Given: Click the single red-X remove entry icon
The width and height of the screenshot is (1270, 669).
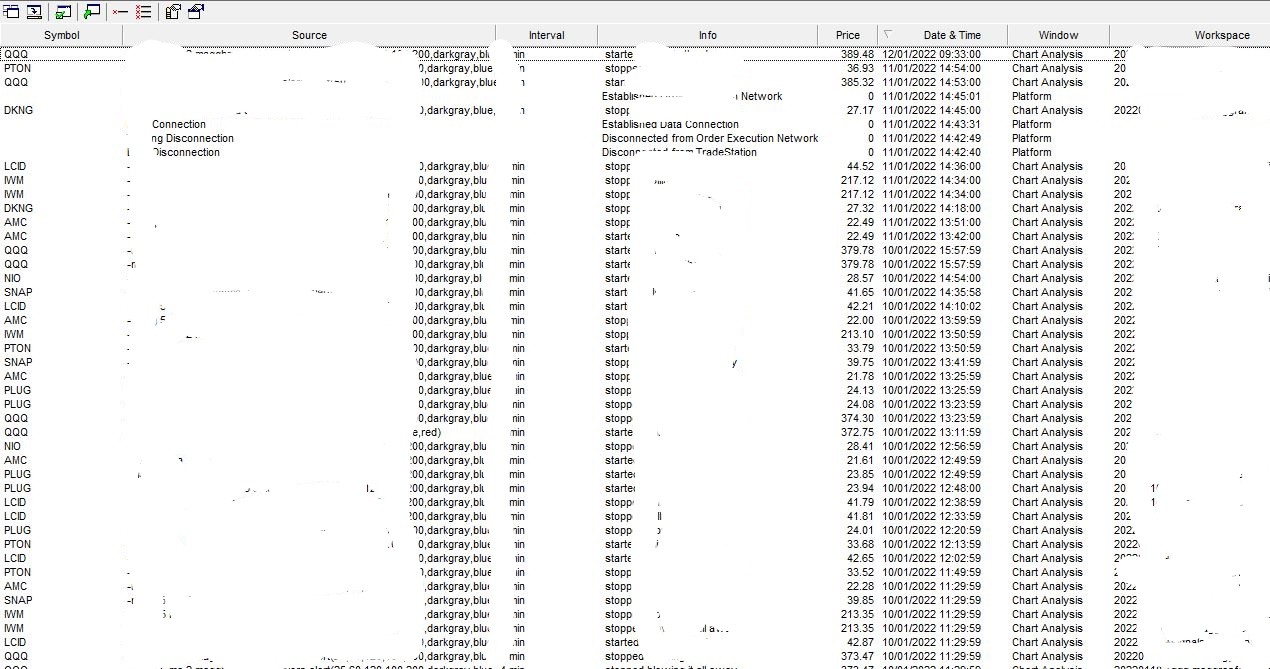Looking at the screenshot, I should click(120, 12).
